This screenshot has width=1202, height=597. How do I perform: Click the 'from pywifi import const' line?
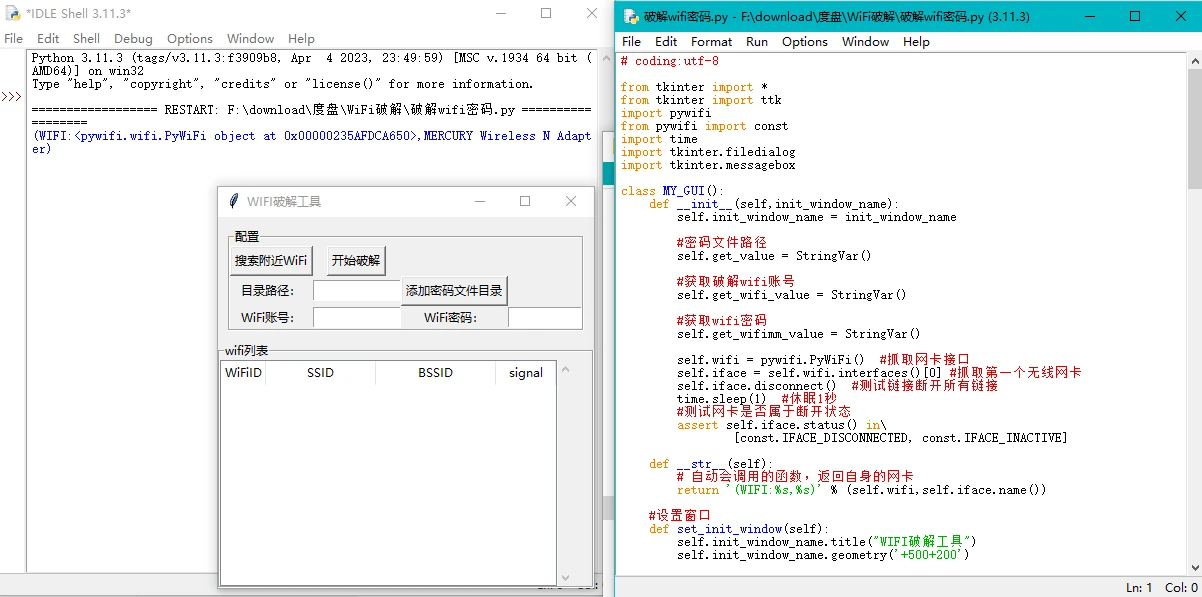[x=704, y=126]
